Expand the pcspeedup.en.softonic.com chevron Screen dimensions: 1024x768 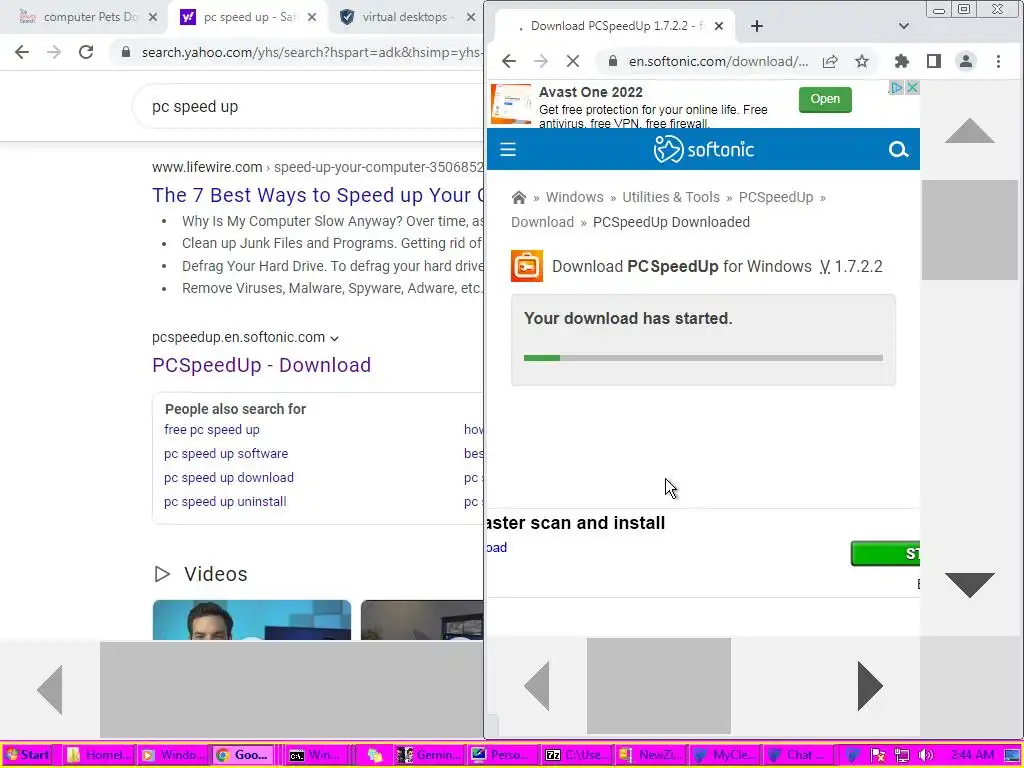point(334,338)
